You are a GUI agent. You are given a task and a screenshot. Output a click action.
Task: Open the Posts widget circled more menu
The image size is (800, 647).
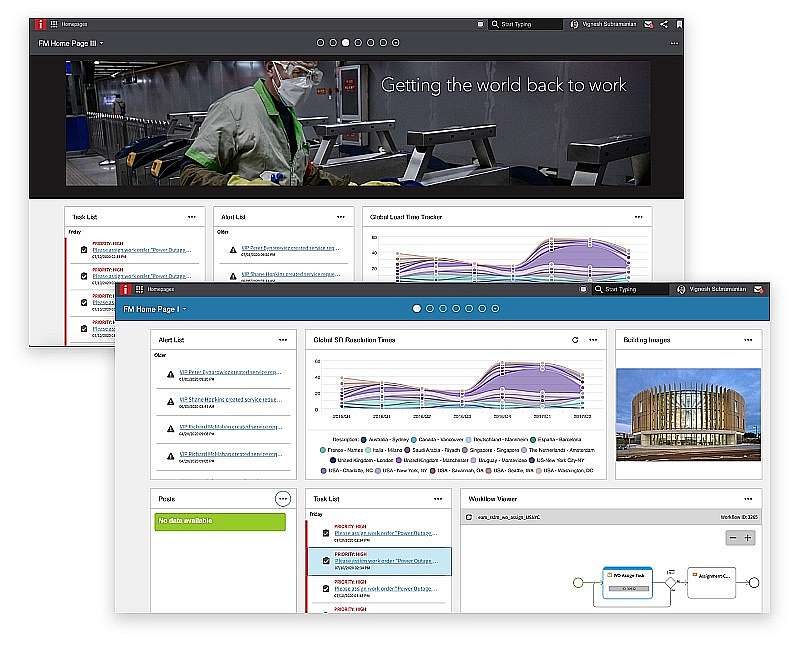point(283,499)
